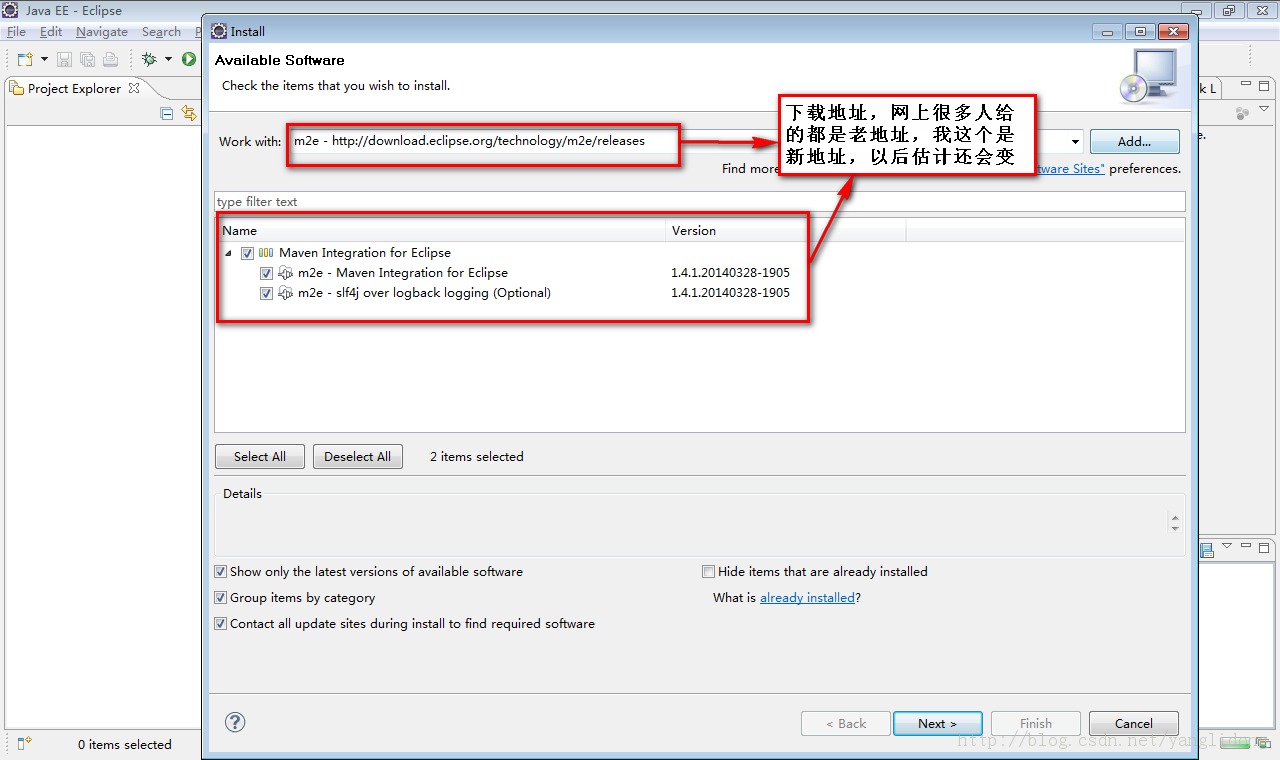Click the Debug bug icon in toolbar
This screenshot has height=760, width=1280.
[149, 60]
